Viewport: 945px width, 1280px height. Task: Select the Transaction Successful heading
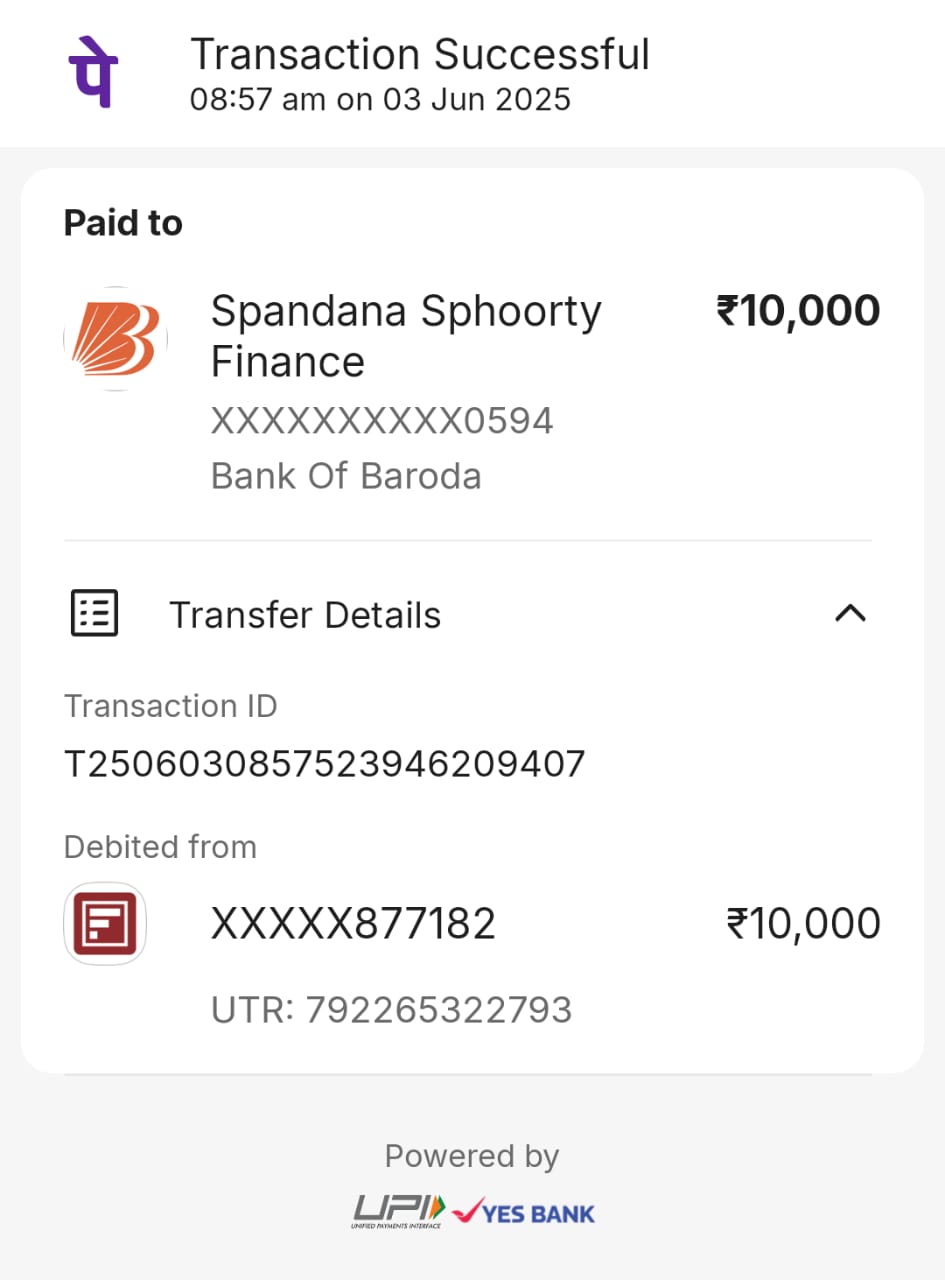pos(420,54)
